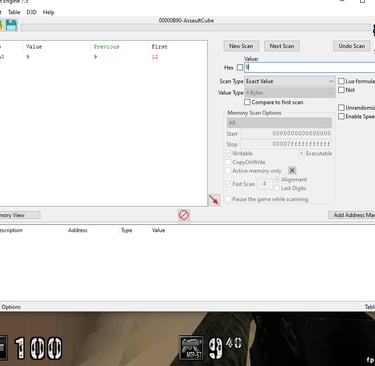Click the save floppy disk icon
Viewport: 375px width, 366px height.
tap(11, 25)
